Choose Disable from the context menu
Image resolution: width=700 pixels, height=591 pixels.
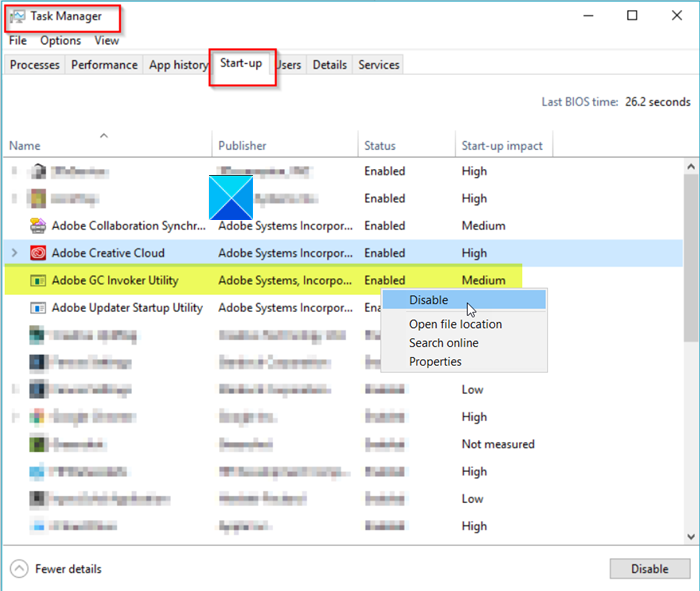[x=464, y=300]
